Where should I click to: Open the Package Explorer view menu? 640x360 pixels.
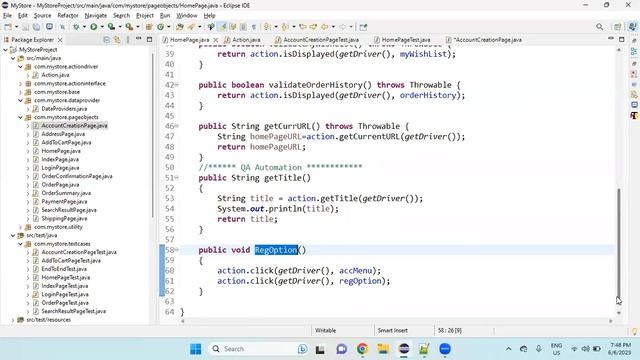[128, 40]
